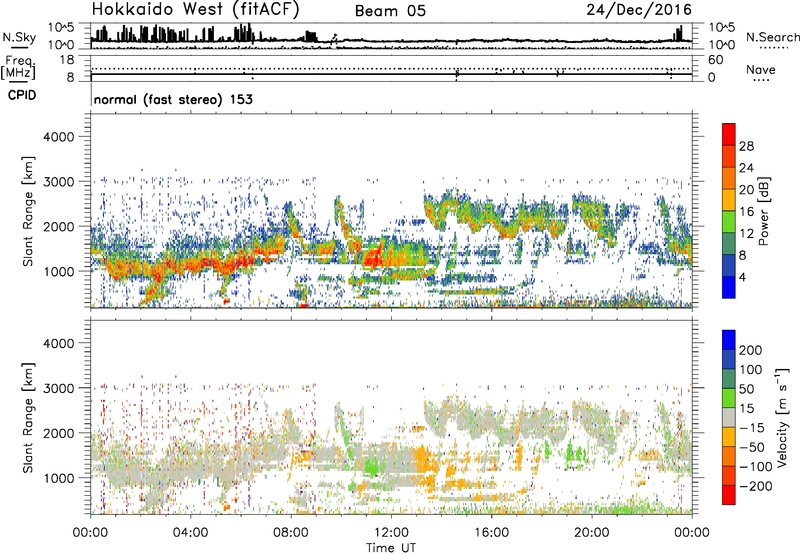Viewport: 800px width, 554px height.
Task: Click the '20:00' time axis tick
Action: (x=591, y=533)
